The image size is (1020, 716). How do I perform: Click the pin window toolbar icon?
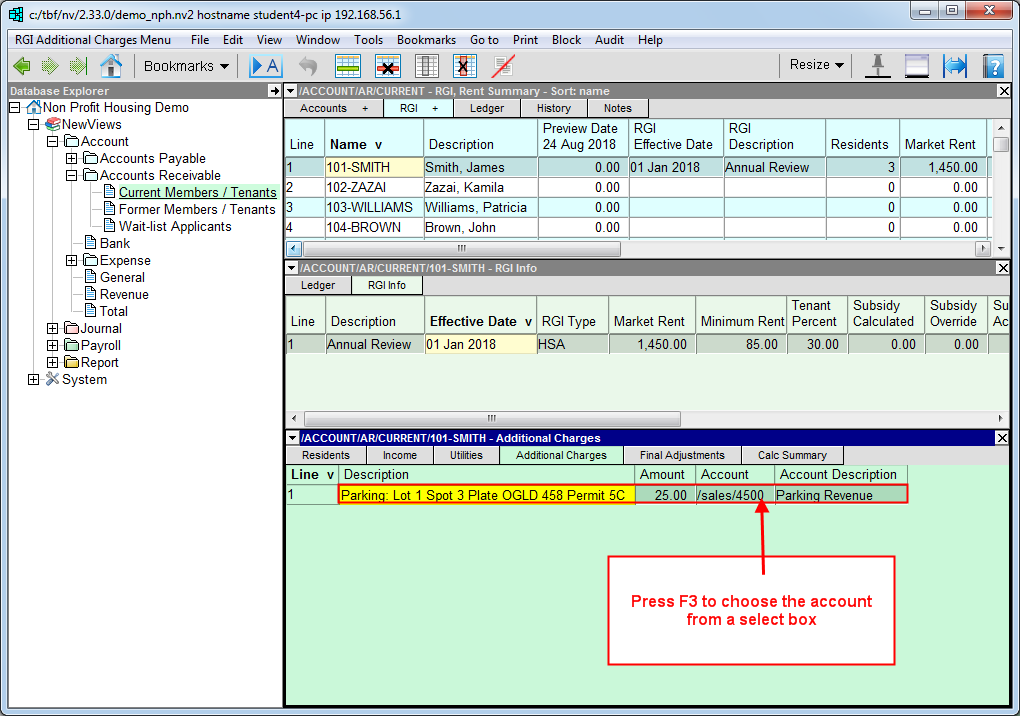[x=878, y=66]
